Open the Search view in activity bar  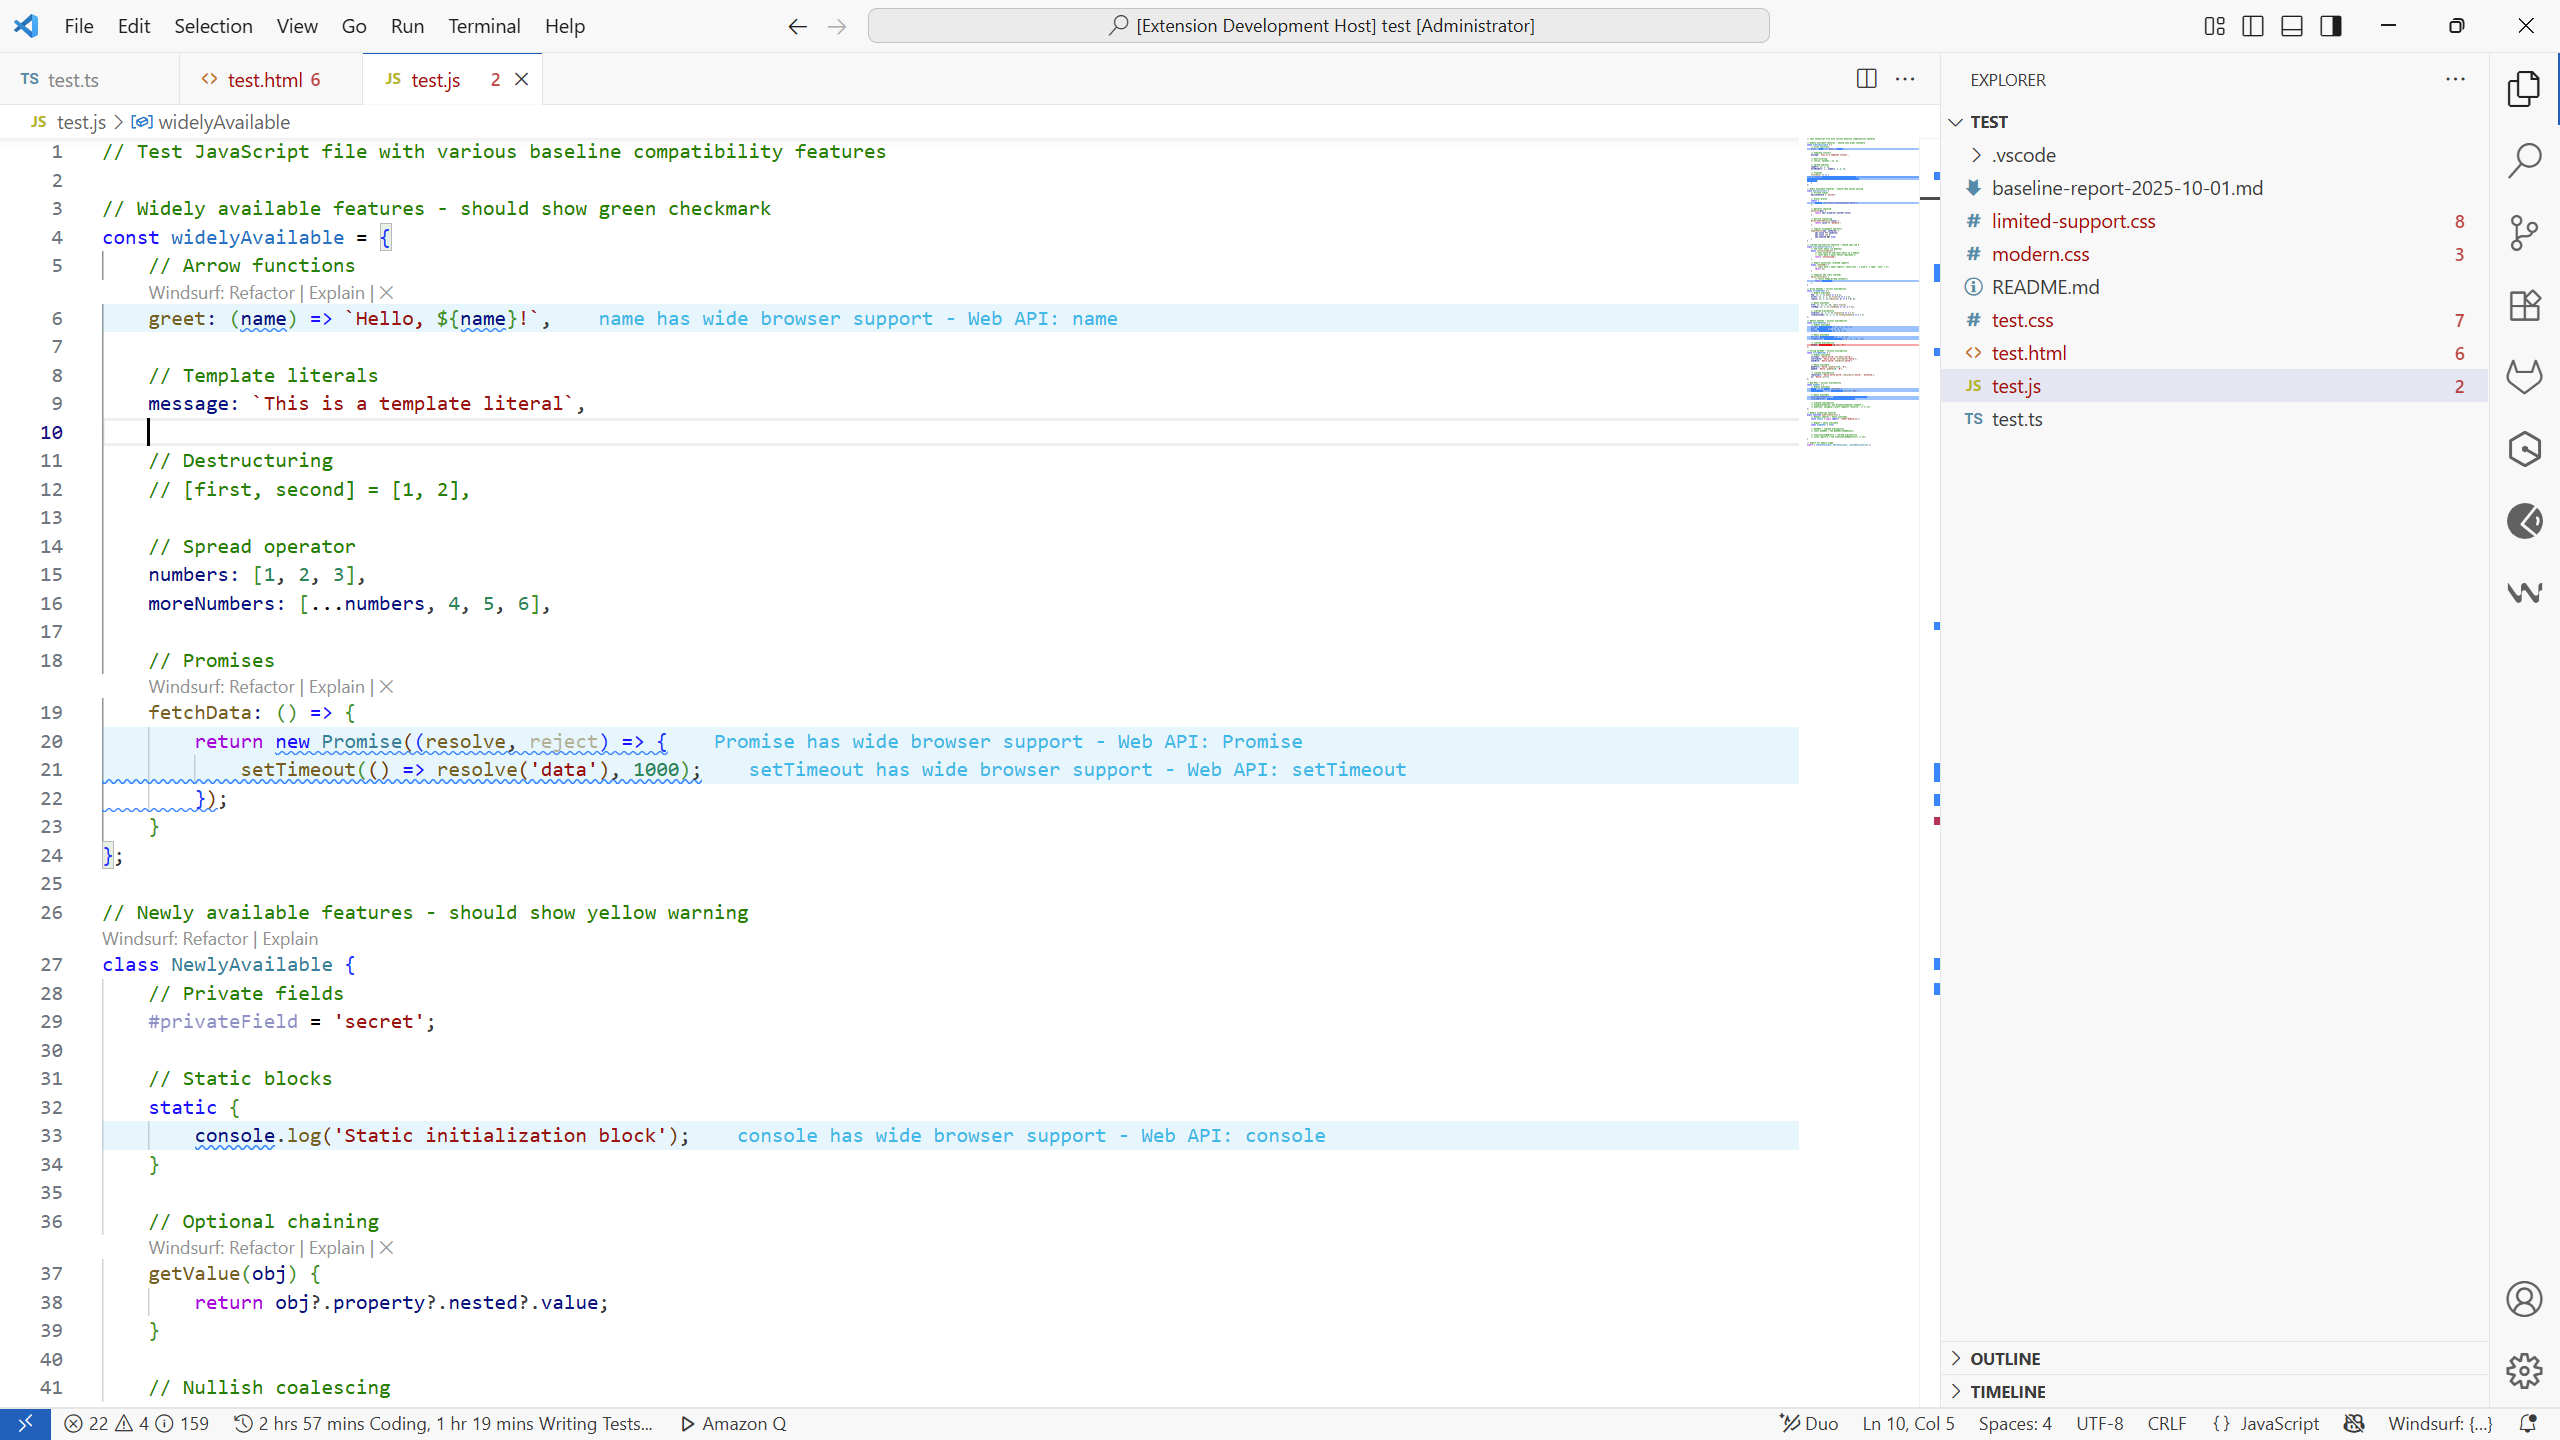pos(2524,160)
